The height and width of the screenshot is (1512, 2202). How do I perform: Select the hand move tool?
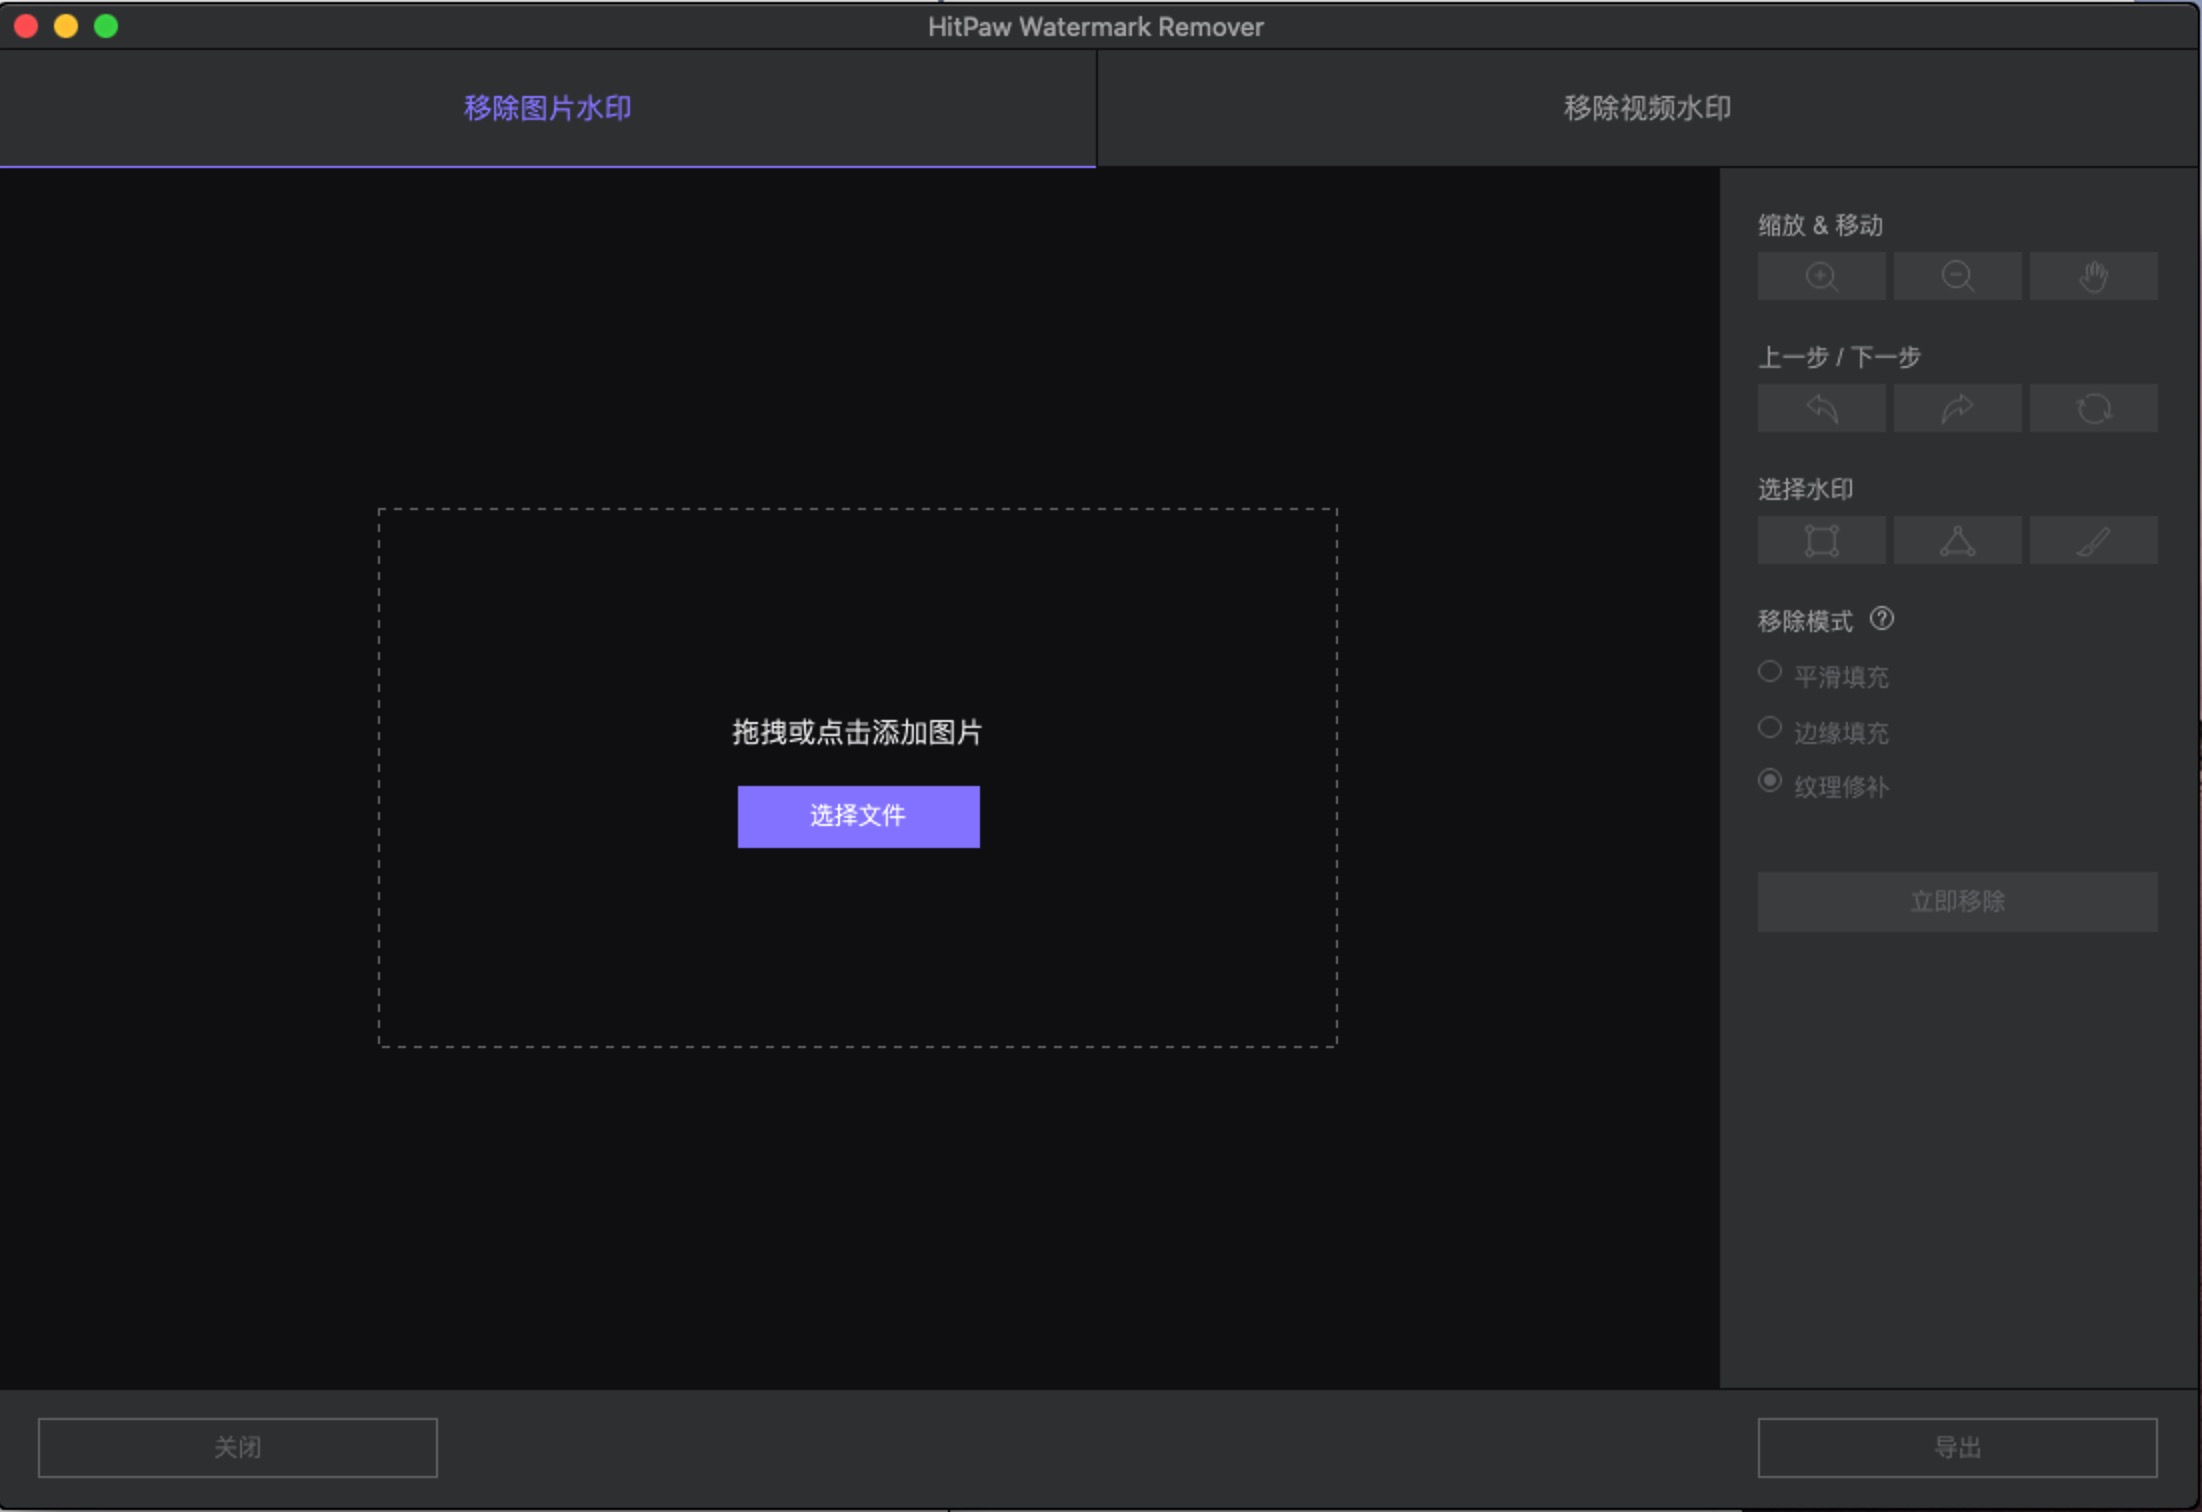(2093, 276)
